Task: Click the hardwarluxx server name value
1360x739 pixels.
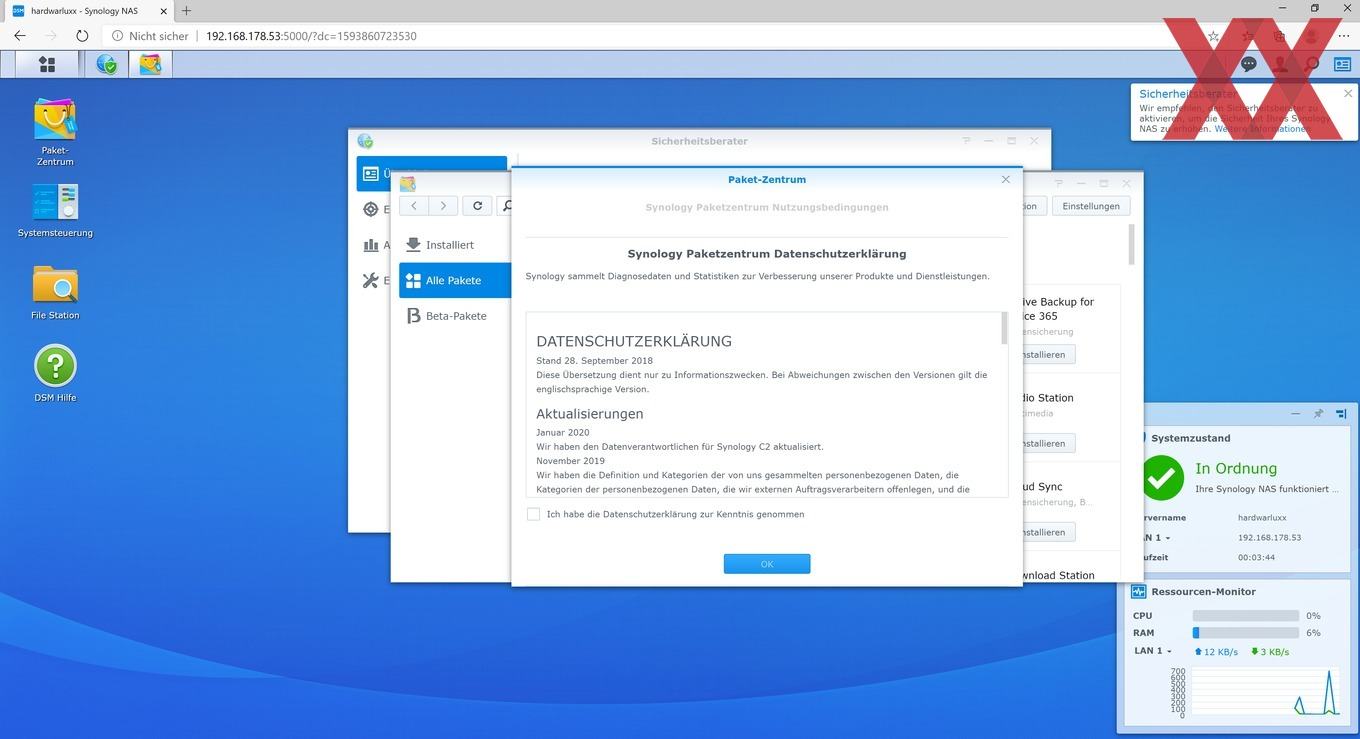Action: tap(1262, 518)
